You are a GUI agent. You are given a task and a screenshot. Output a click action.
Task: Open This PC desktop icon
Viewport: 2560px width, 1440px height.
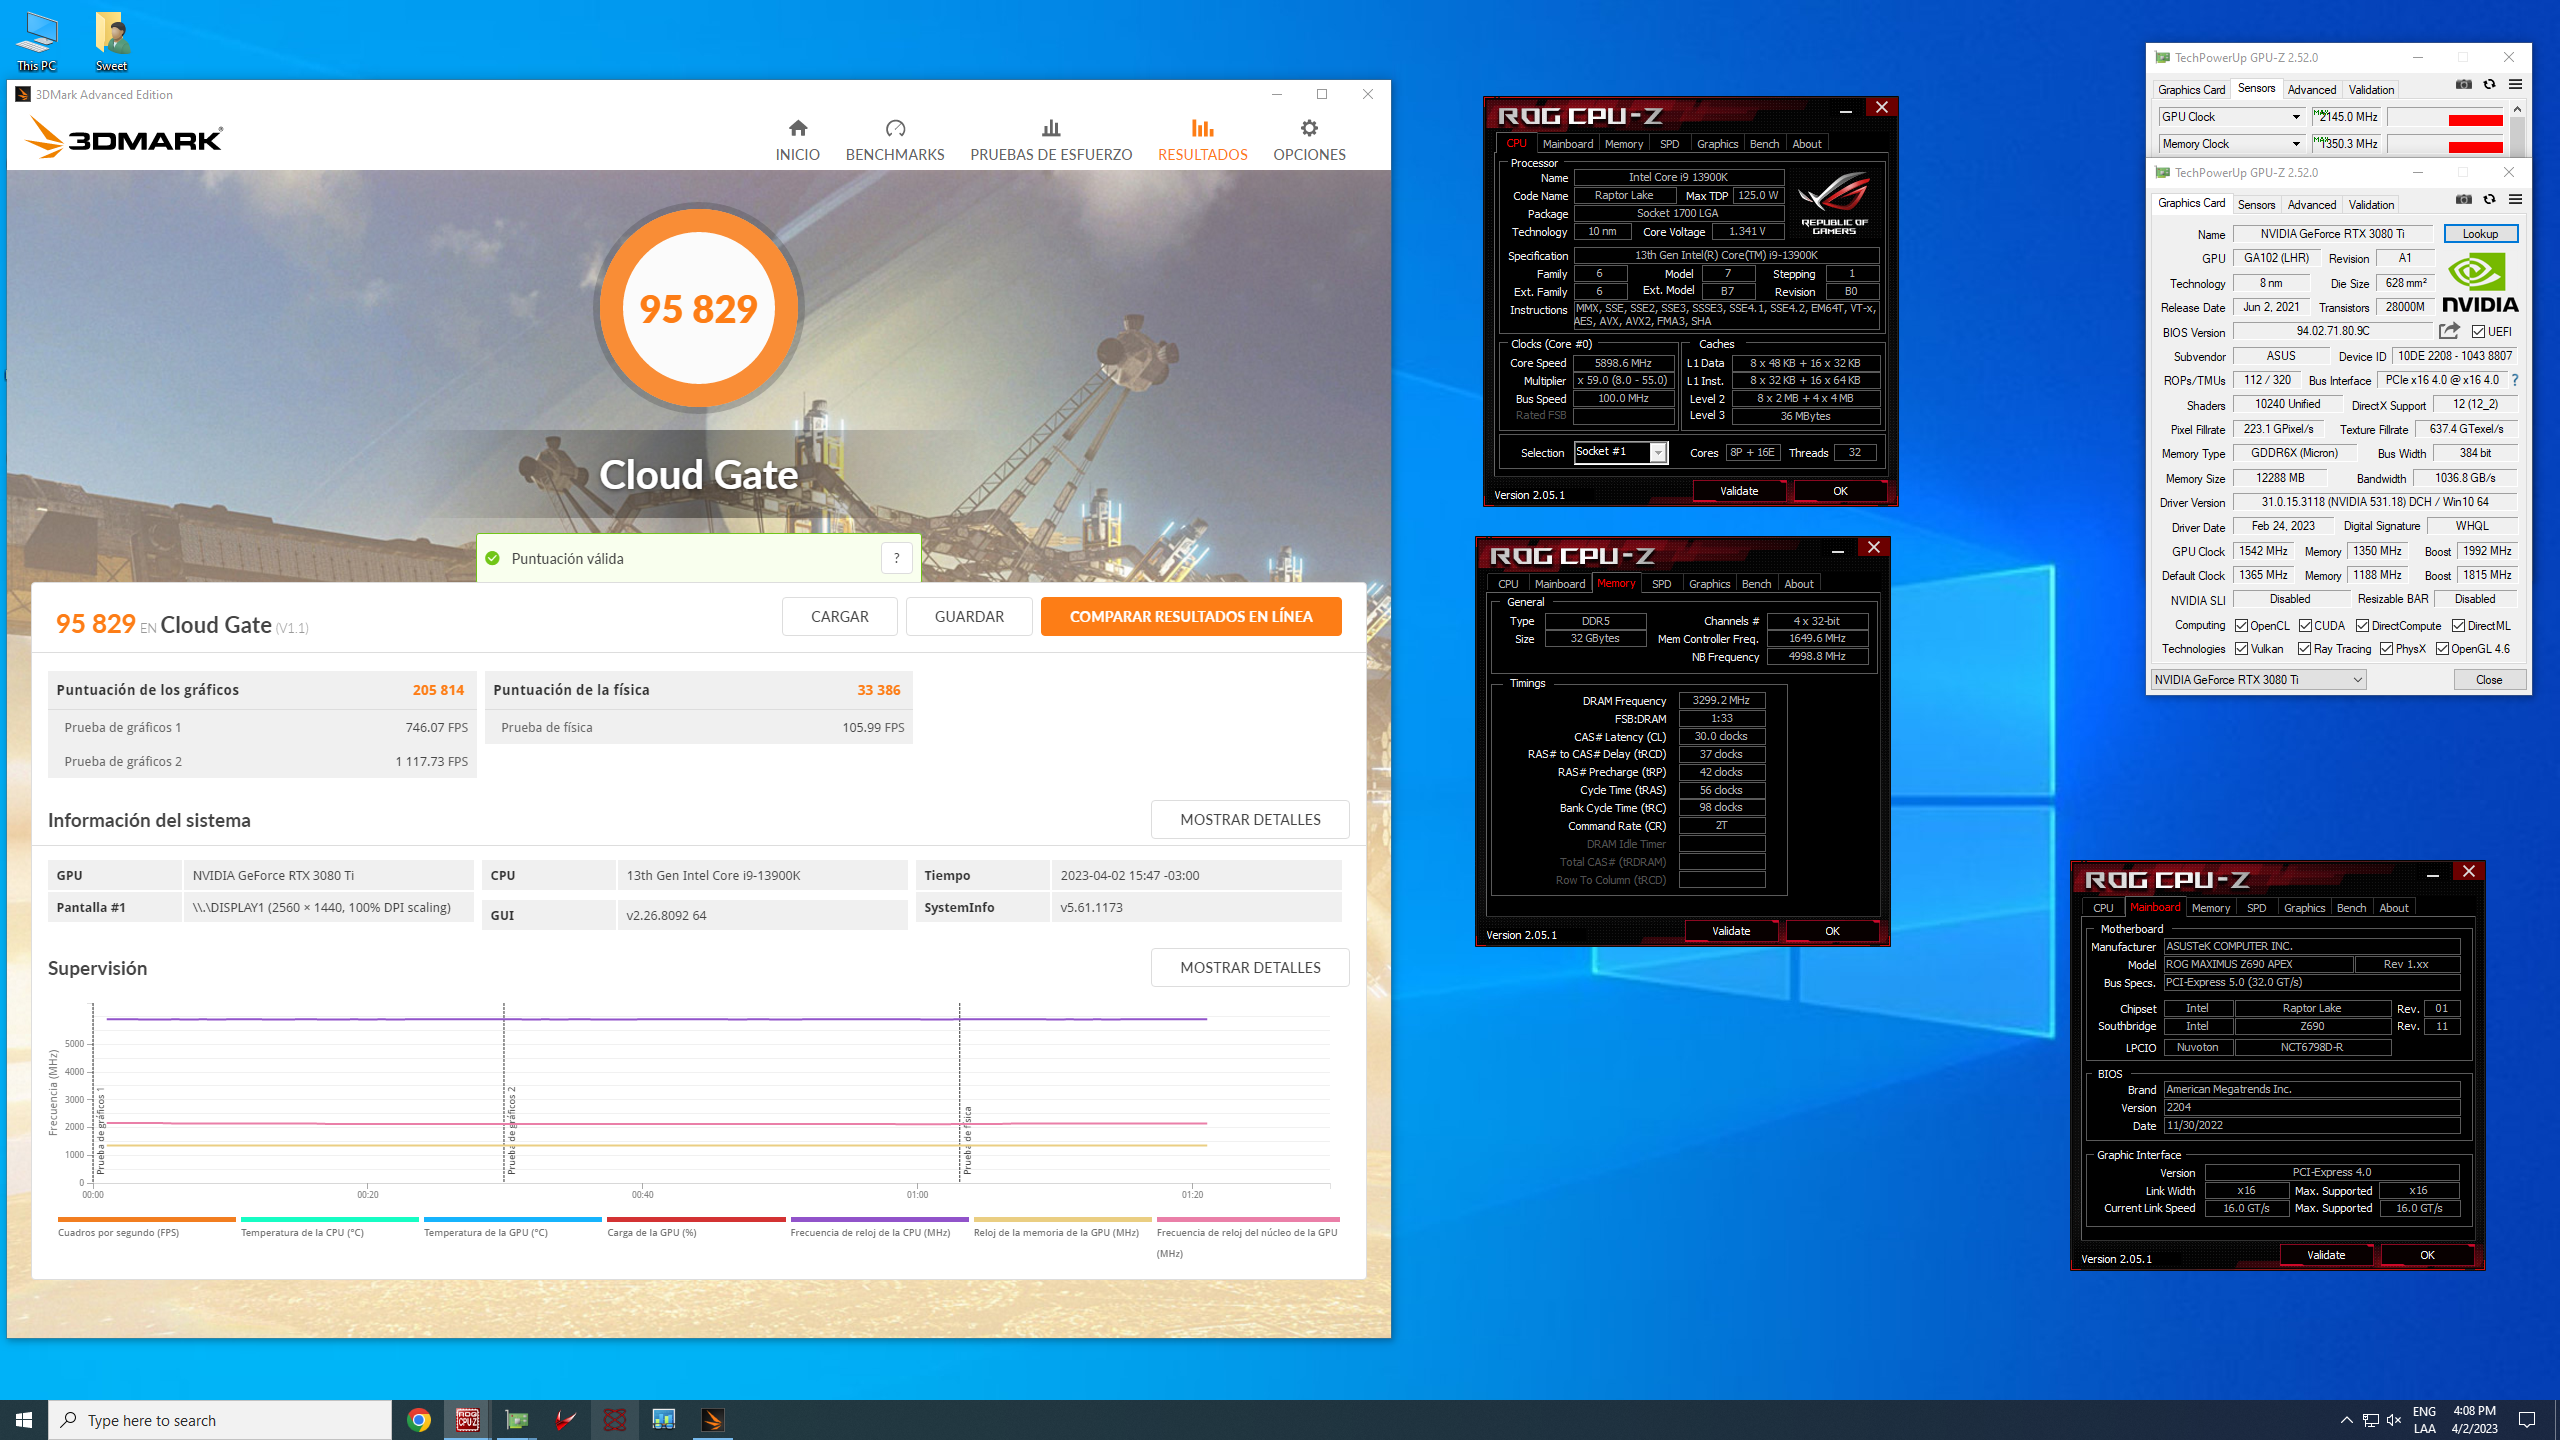pos(36,42)
